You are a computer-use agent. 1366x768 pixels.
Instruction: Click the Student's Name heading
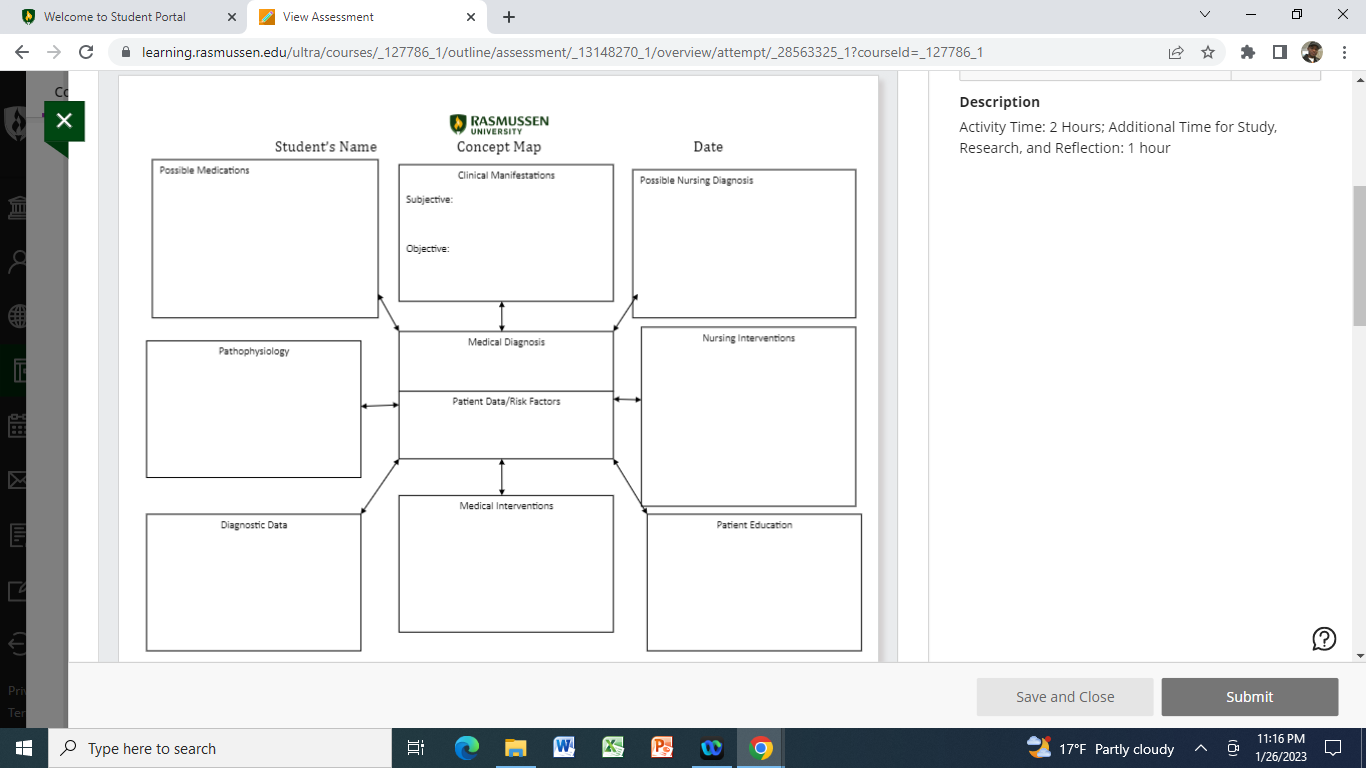[x=326, y=147]
